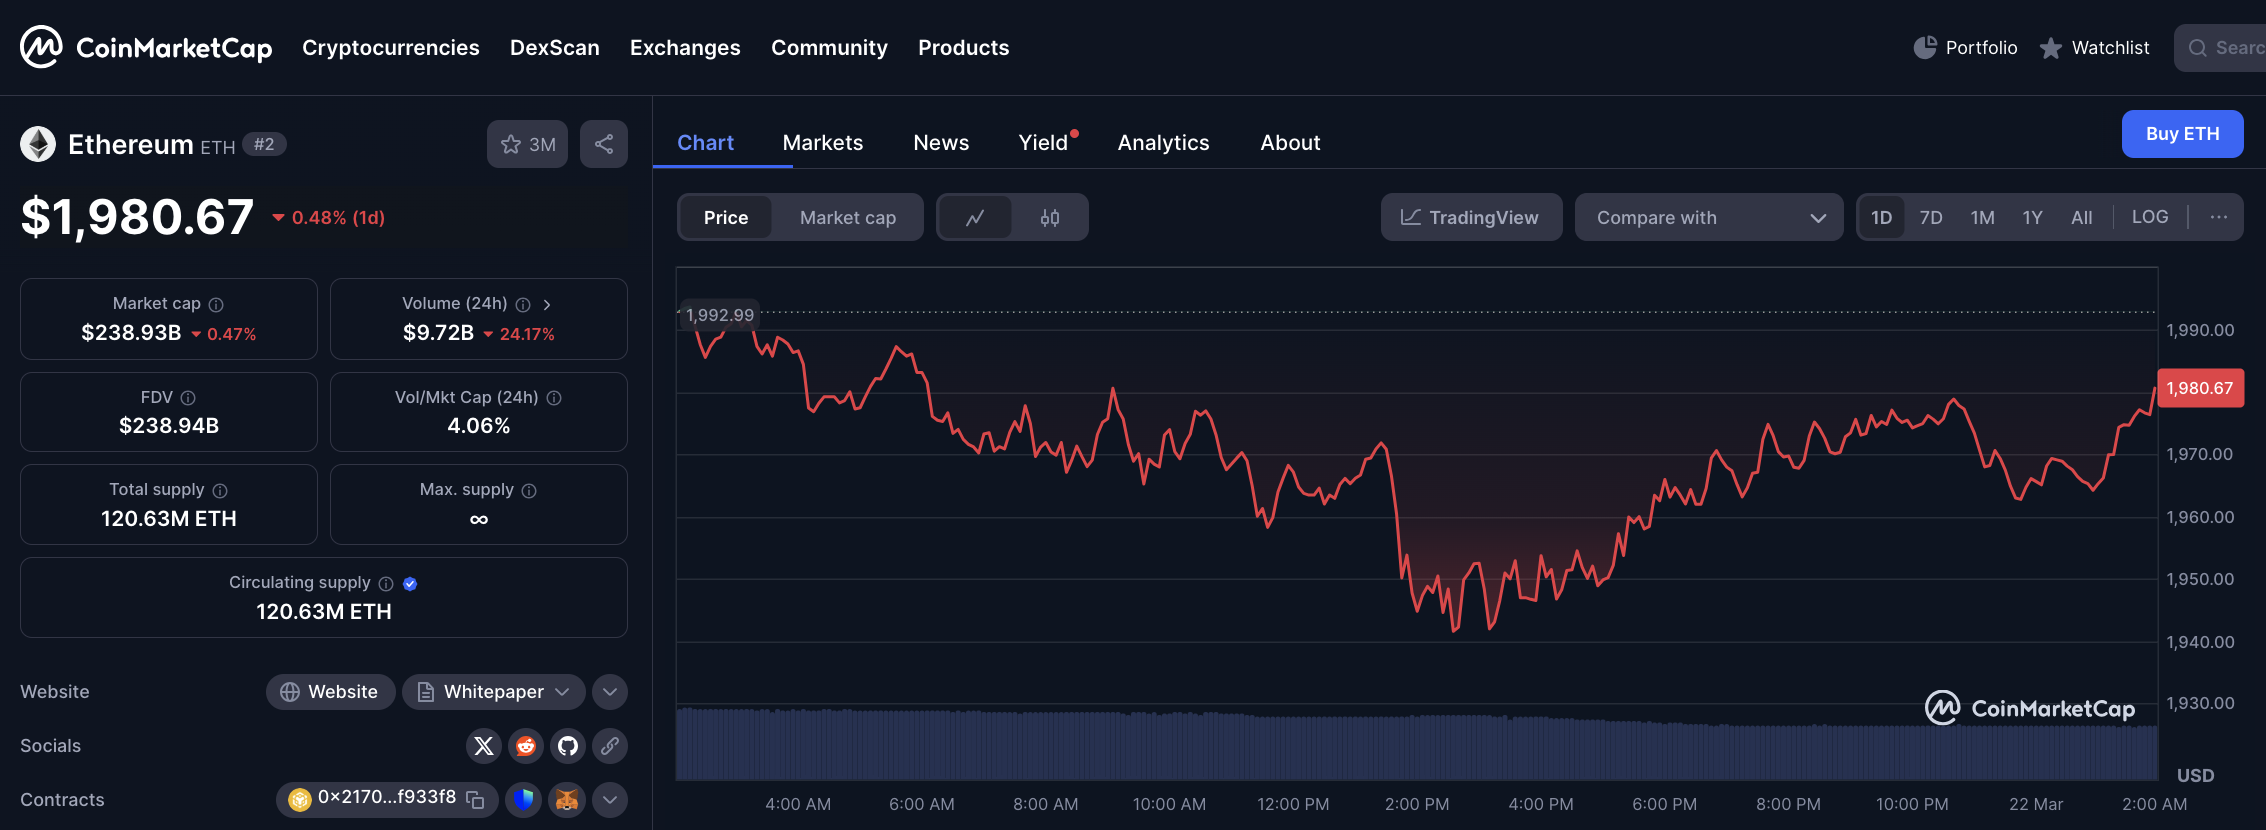The image size is (2266, 830).
Task: Open the Cryptocurrencies menu
Action: click(x=391, y=47)
